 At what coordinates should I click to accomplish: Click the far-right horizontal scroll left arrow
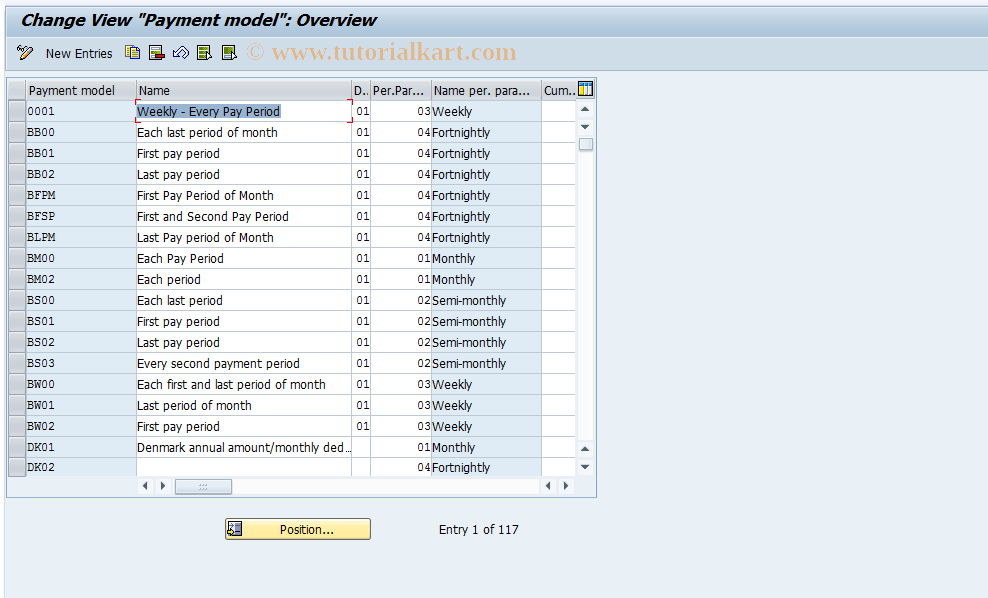pyautogui.click(x=548, y=486)
